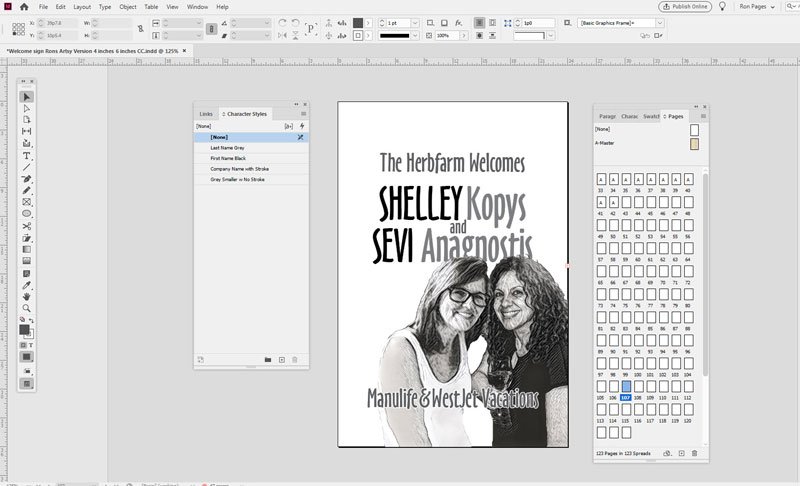Image resolution: width=800 pixels, height=486 pixels.
Task: Select the Pen tool
Action: (27, 179)
